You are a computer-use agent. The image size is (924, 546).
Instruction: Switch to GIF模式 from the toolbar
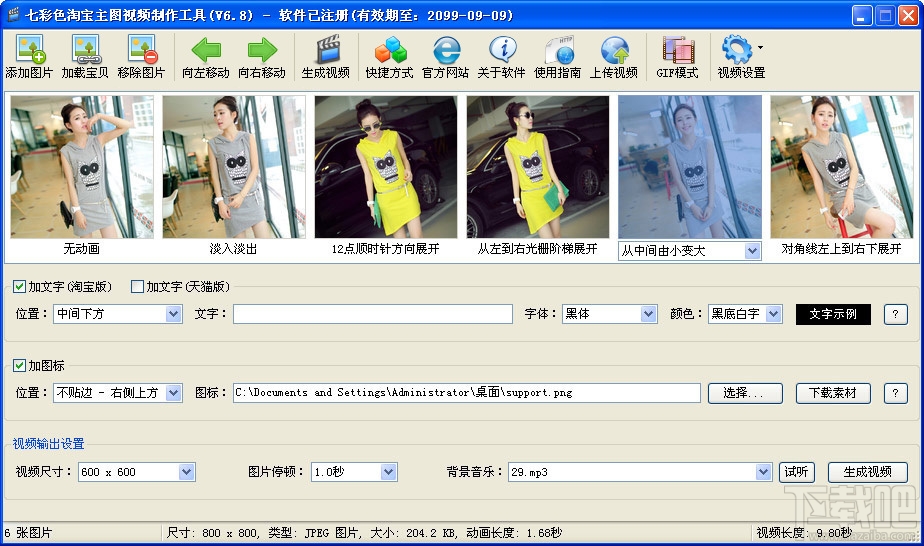(678, 57)
